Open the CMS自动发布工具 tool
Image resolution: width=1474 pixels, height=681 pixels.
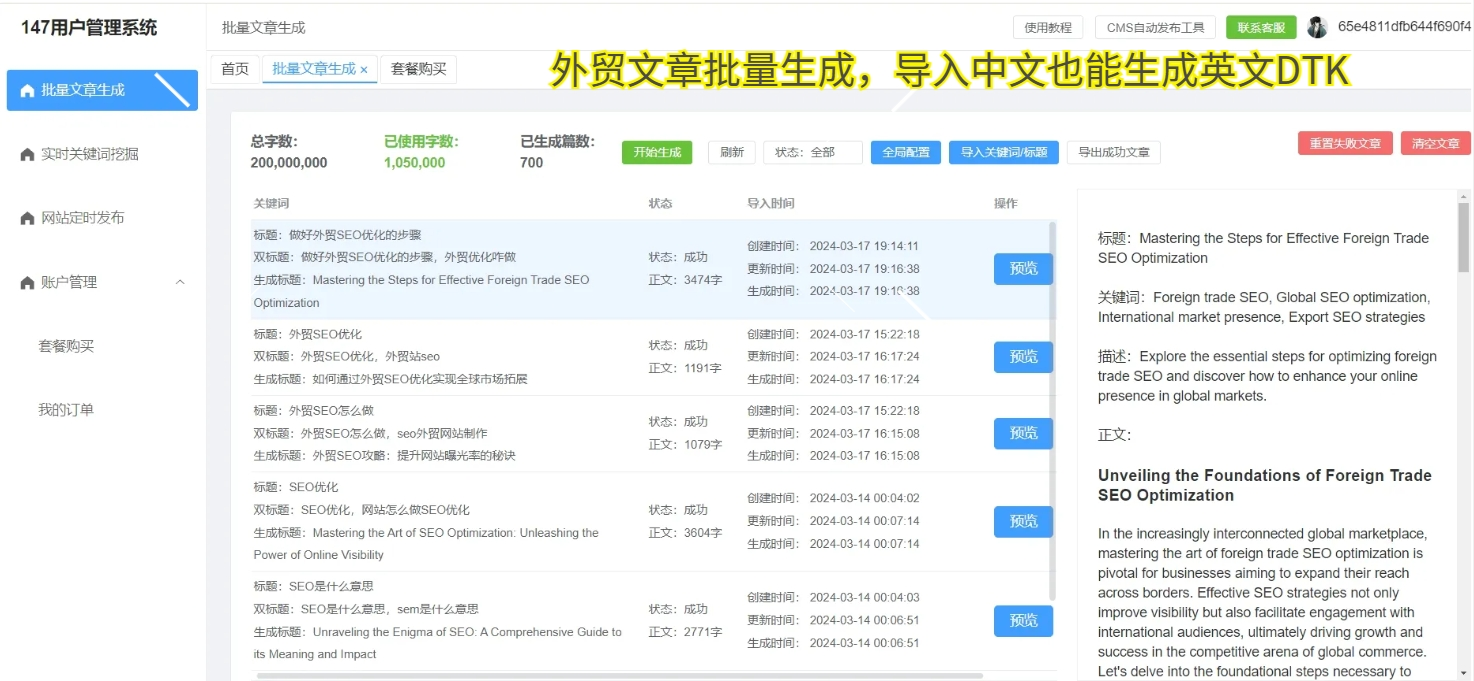tap(1155, 27)
